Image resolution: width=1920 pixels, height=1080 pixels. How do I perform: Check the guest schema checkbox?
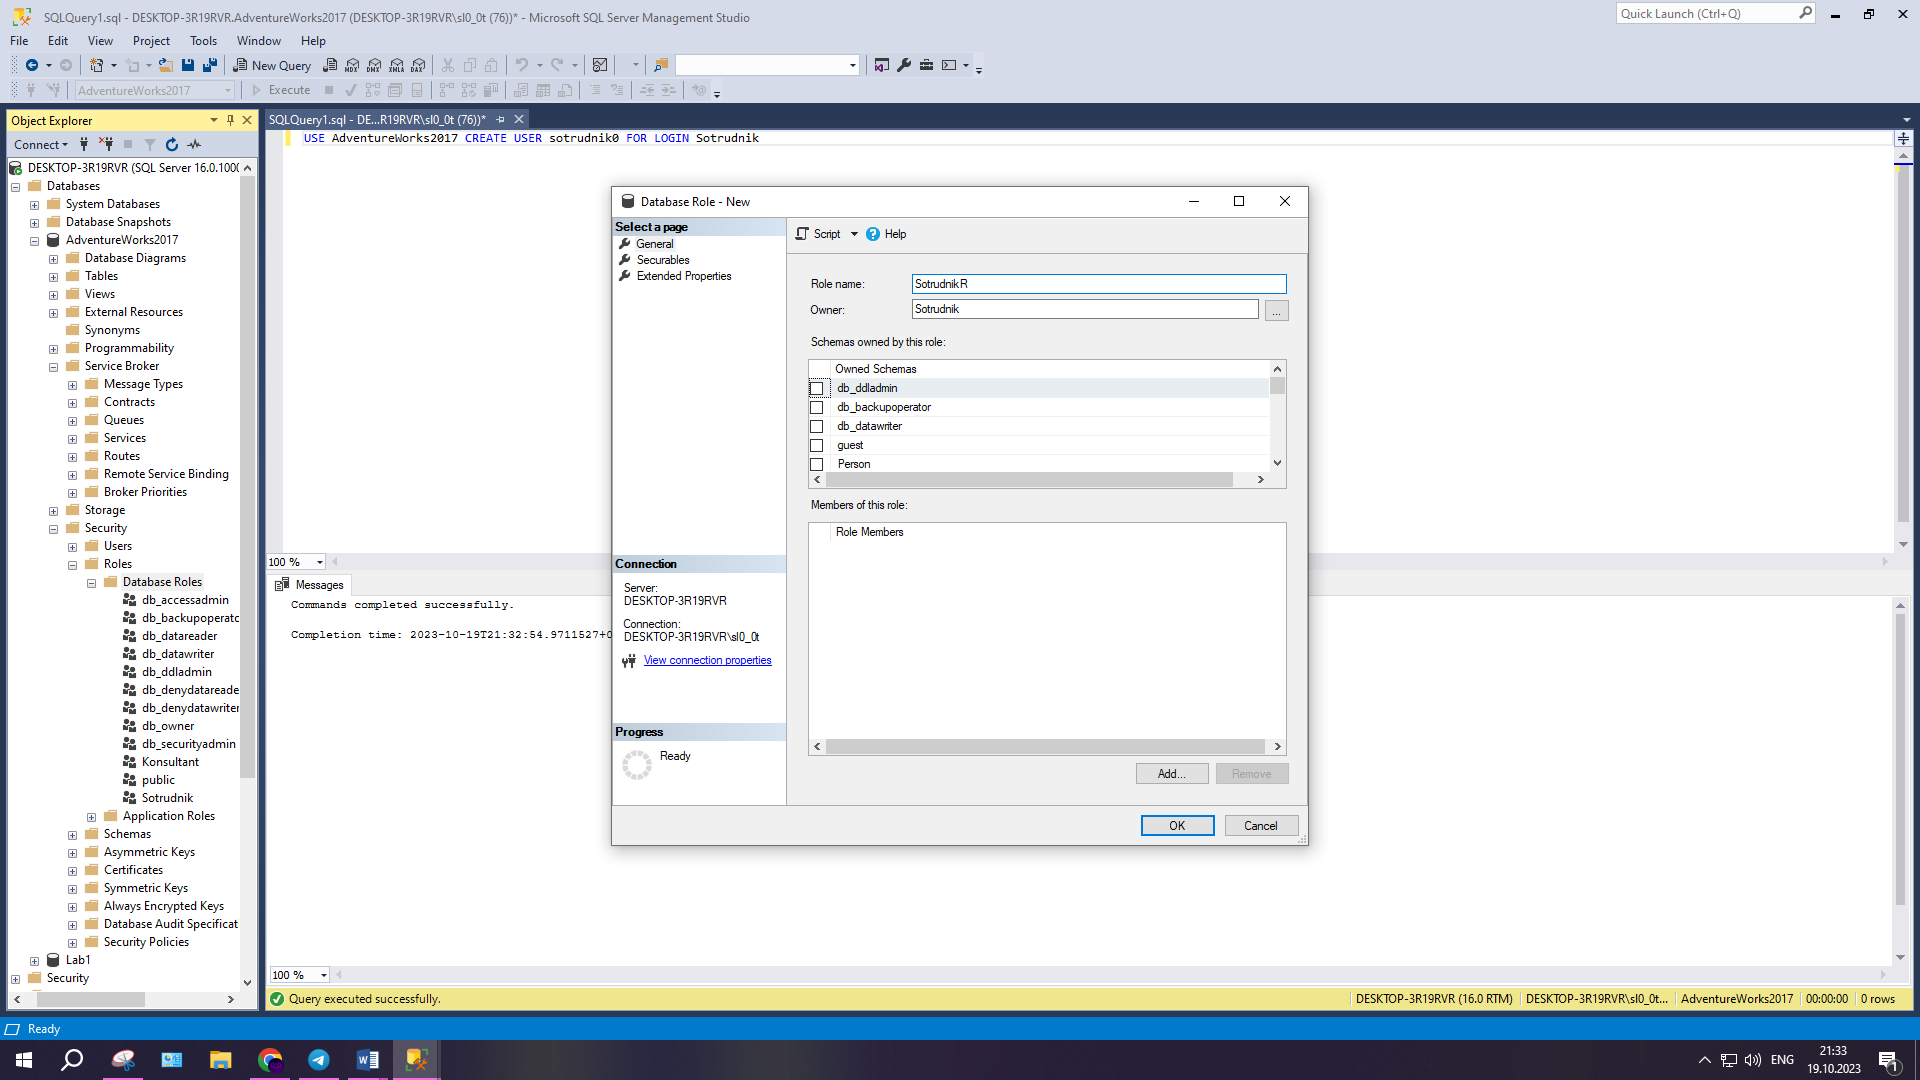[817, 445]
